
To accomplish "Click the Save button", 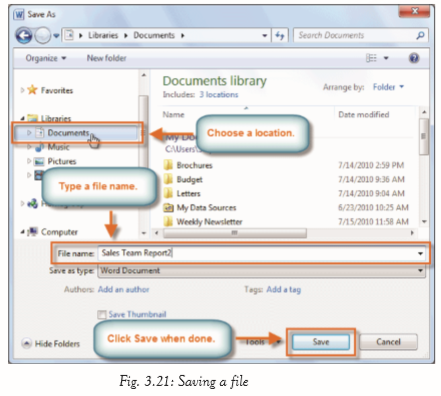I will click(321, 342).
